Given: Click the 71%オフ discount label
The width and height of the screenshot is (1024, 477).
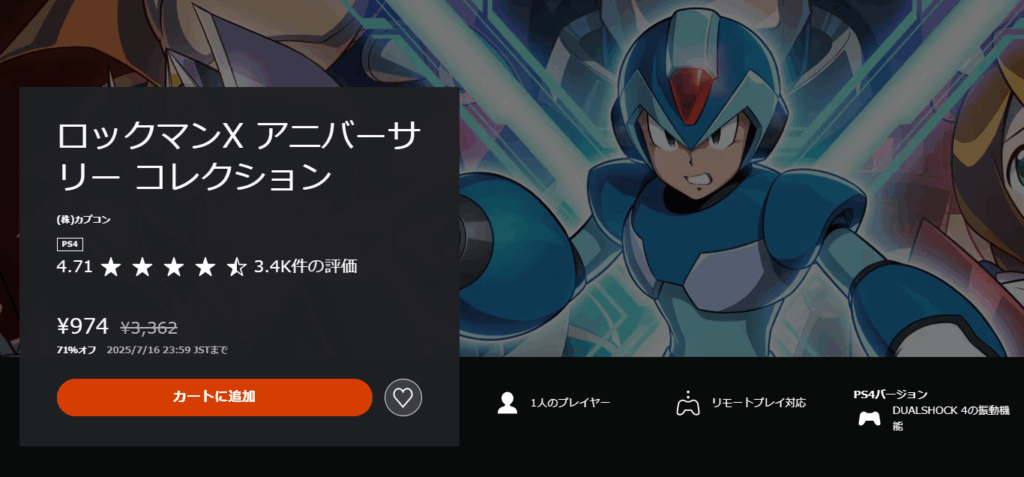Looking at the screenshot, I should (x=76, y=350).
